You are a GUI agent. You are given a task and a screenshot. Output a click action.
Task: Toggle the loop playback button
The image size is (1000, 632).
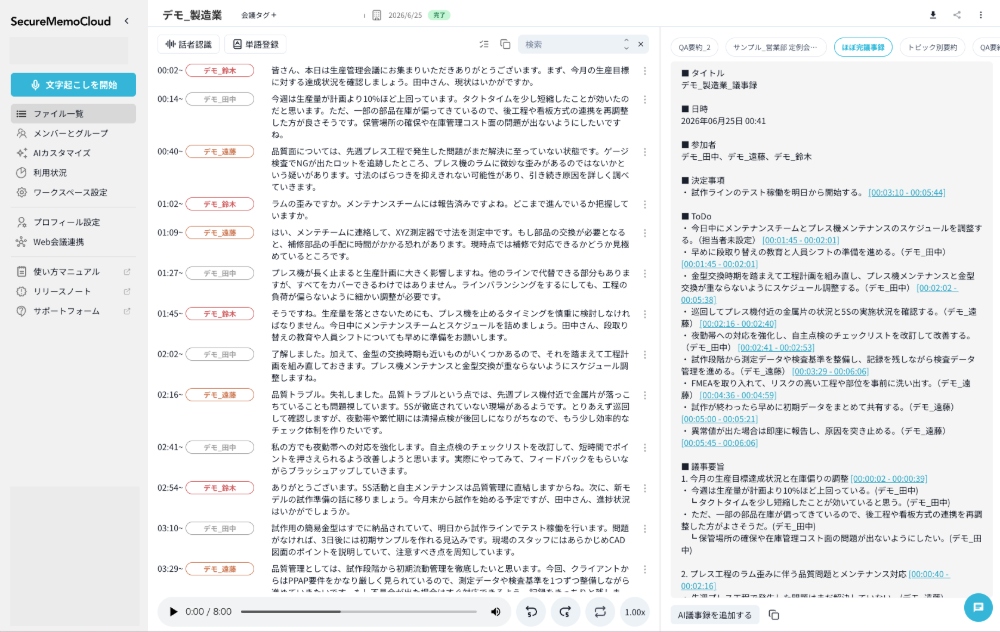599,612
